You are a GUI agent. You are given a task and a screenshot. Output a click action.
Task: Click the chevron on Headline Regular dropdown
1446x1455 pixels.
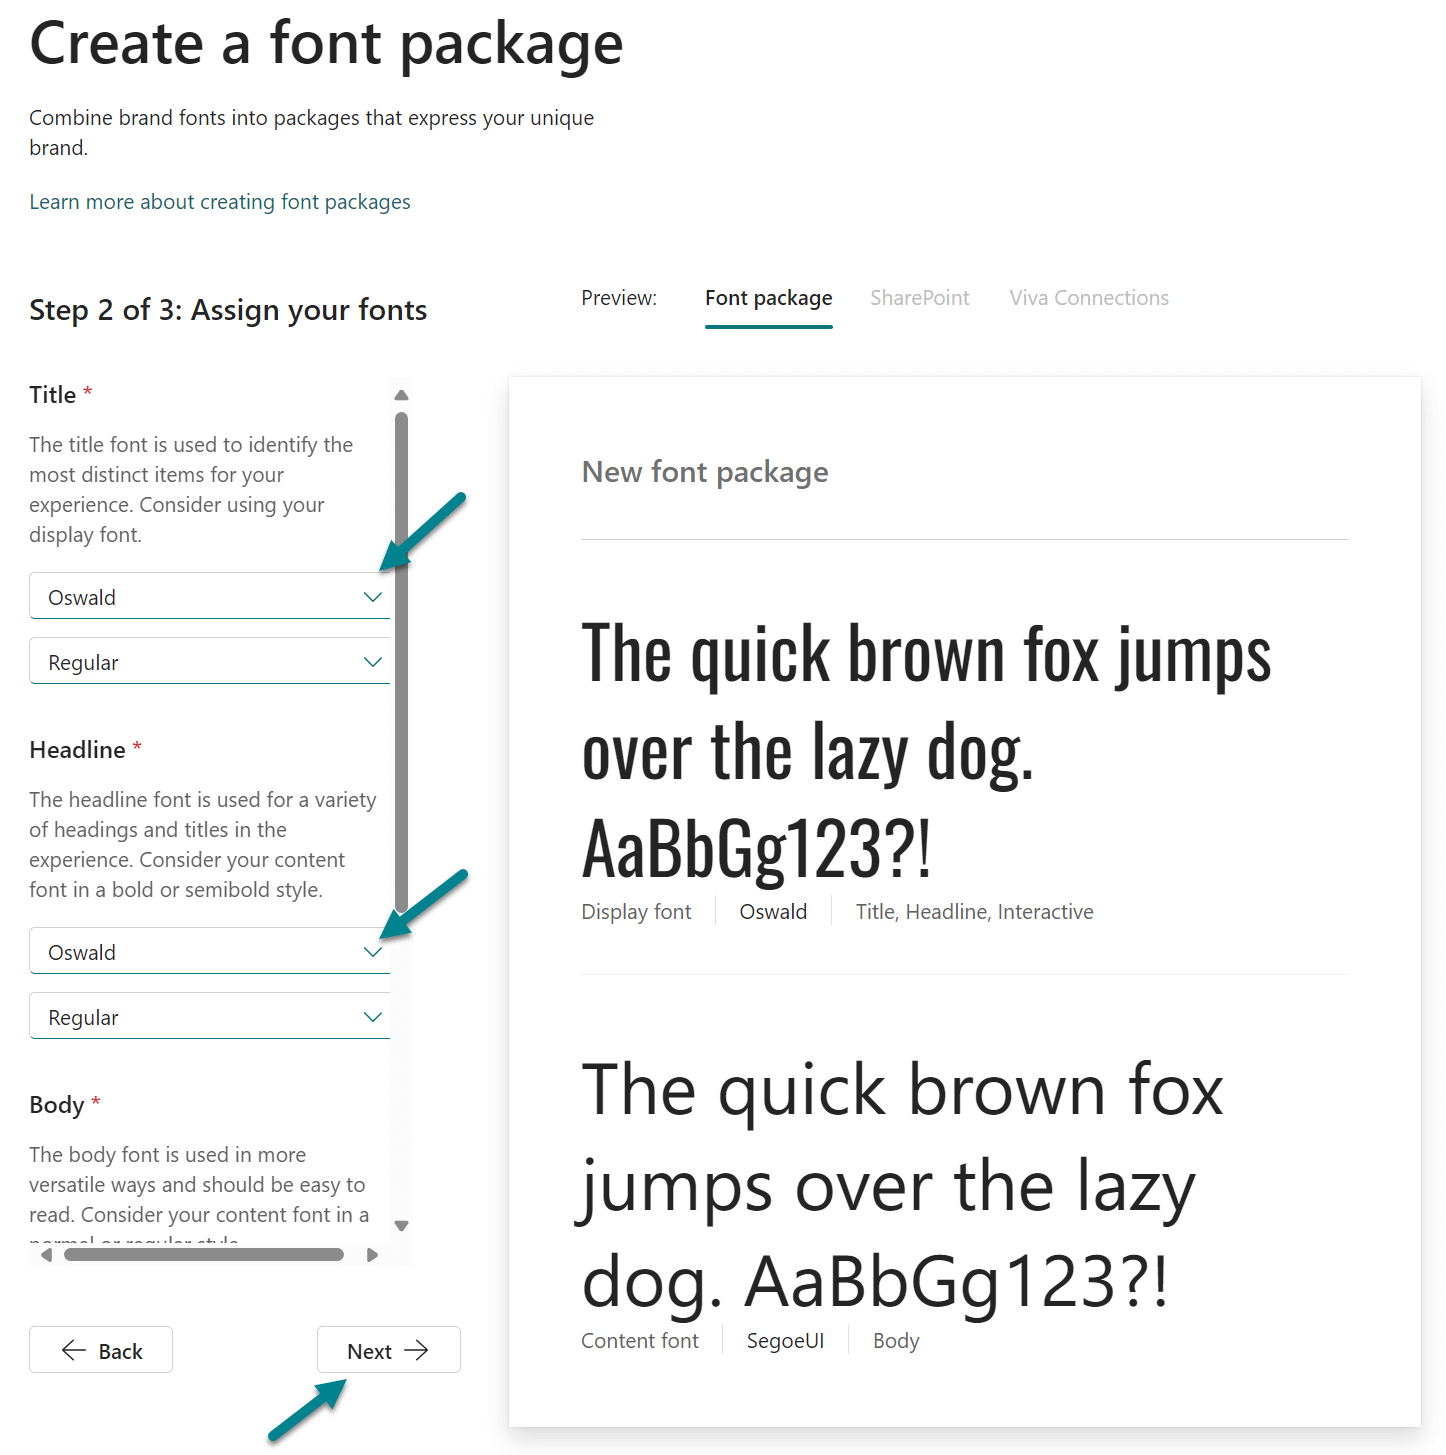[373, 1017]
